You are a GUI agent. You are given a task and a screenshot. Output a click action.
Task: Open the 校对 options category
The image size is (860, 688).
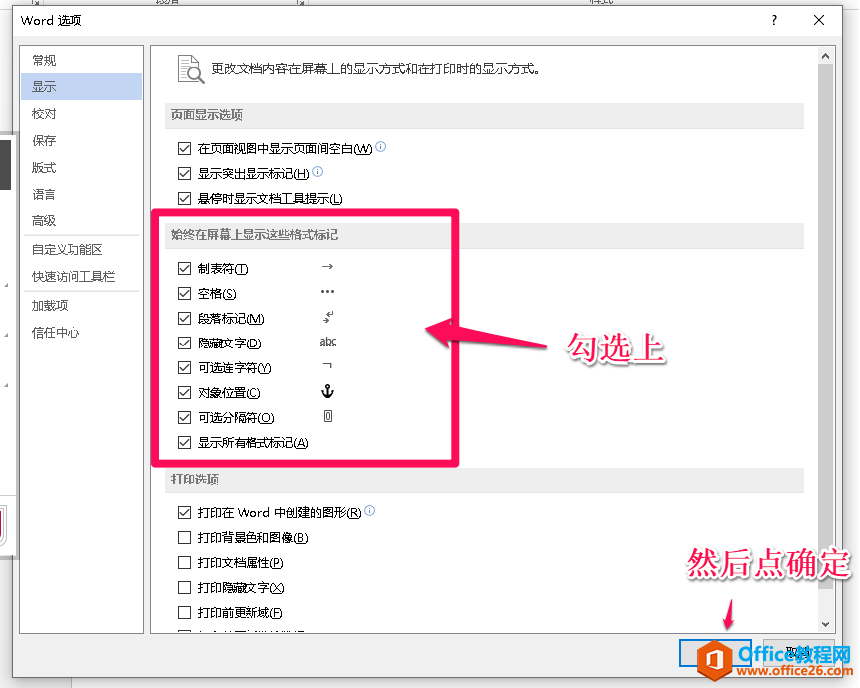(81, 114)
